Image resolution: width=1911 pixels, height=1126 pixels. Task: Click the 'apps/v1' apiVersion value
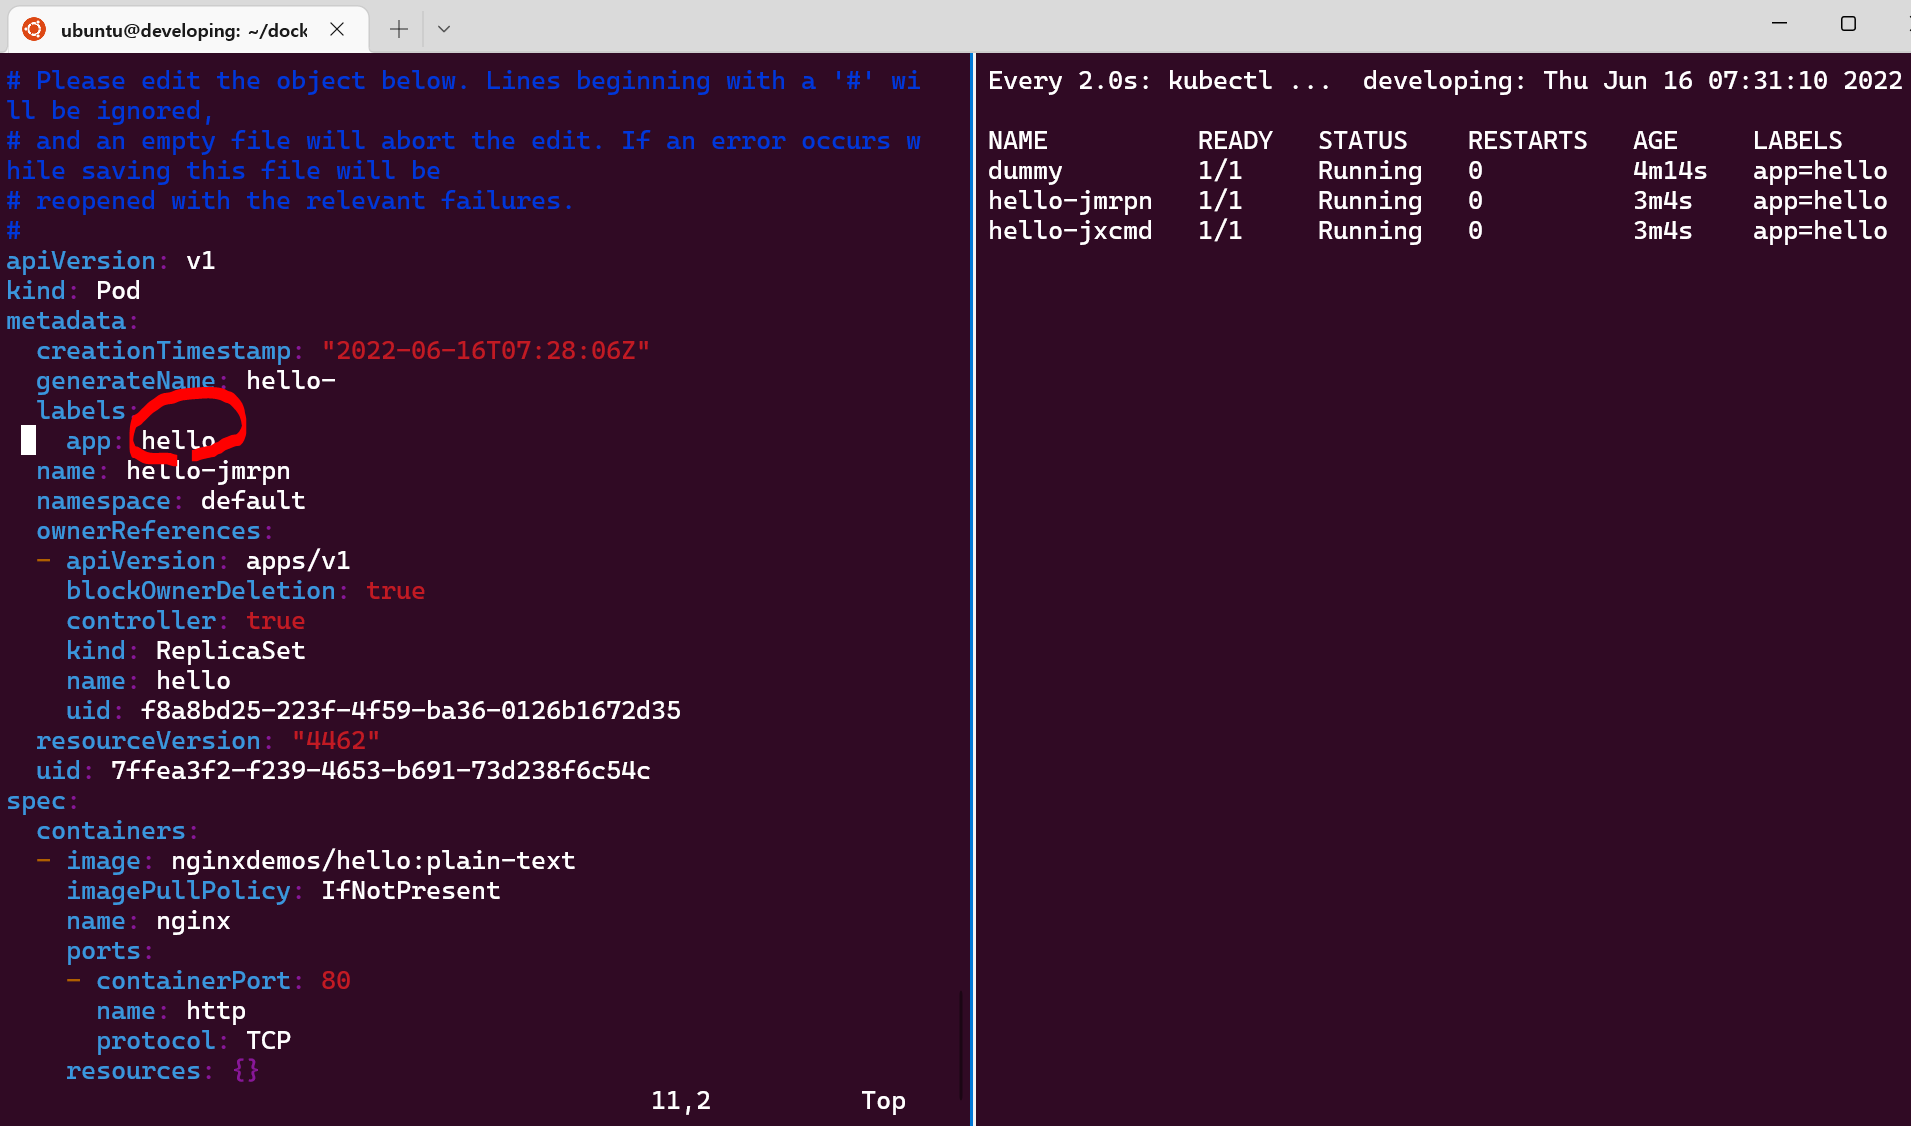point(298,561)
